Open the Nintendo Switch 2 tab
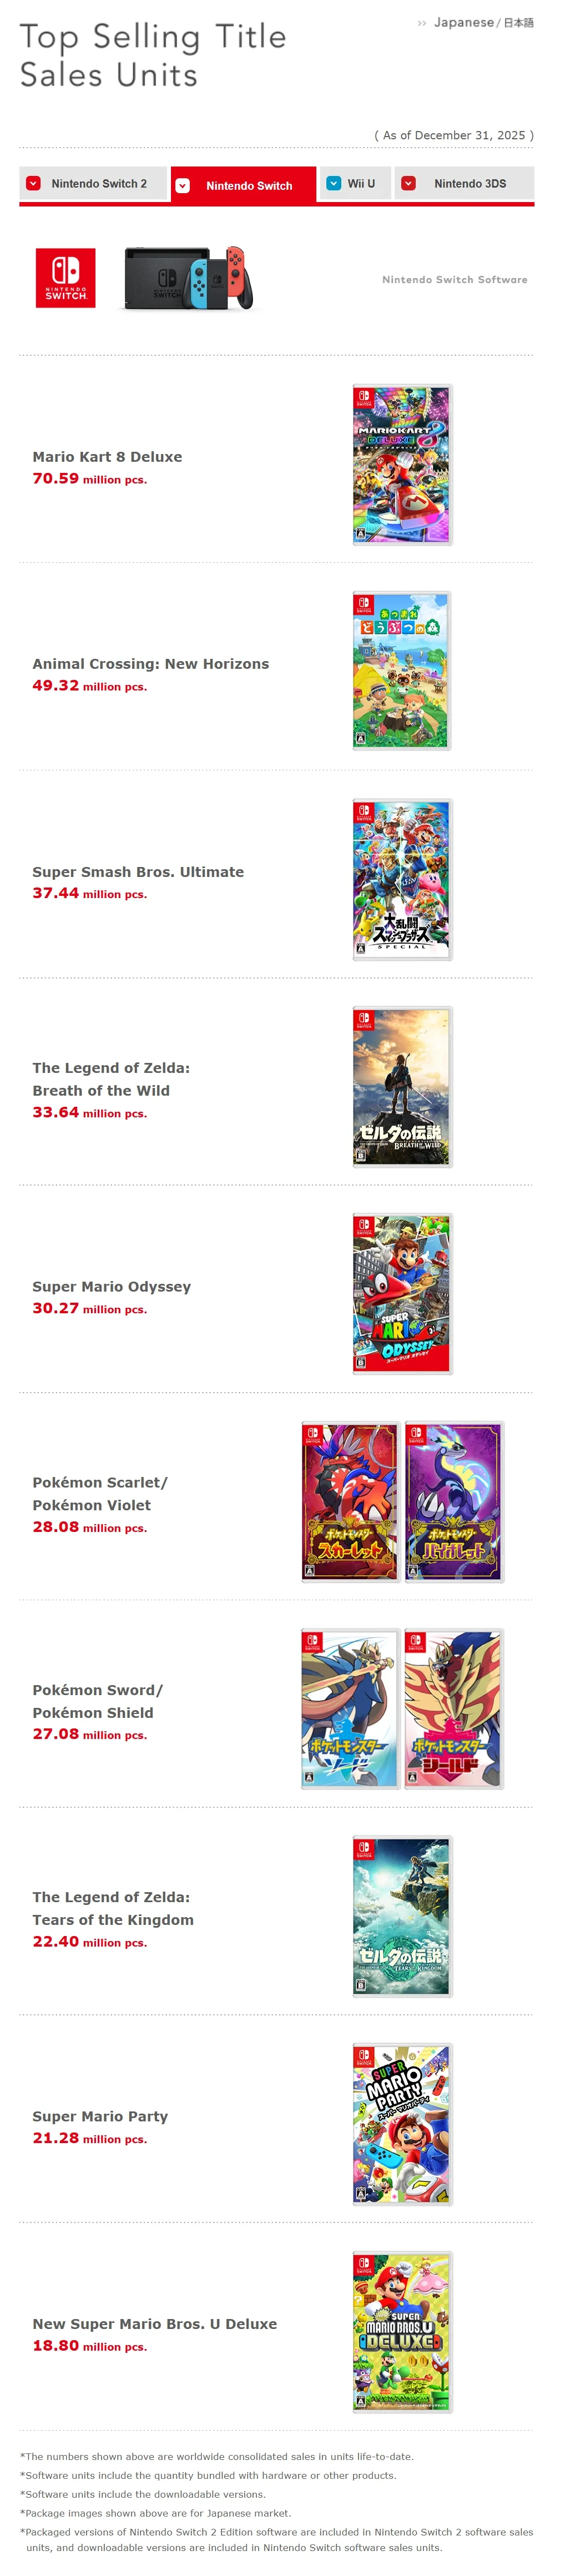Screen dimensions: 565x2576 pyautogui.click(x=93, y=184)
